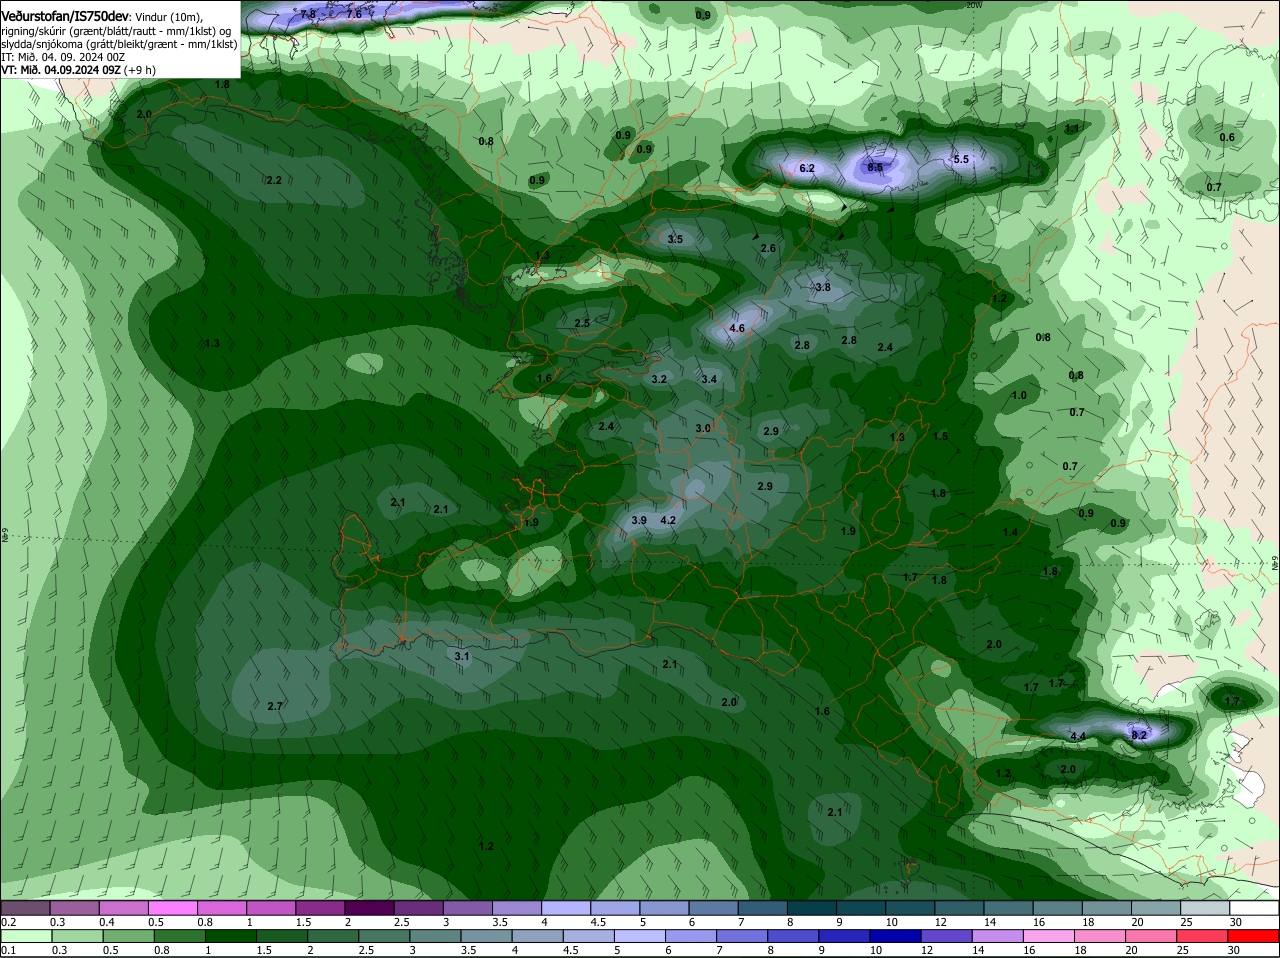
Task: Click the 0.6 precipitation value
Action: [x=1227, y=137]
